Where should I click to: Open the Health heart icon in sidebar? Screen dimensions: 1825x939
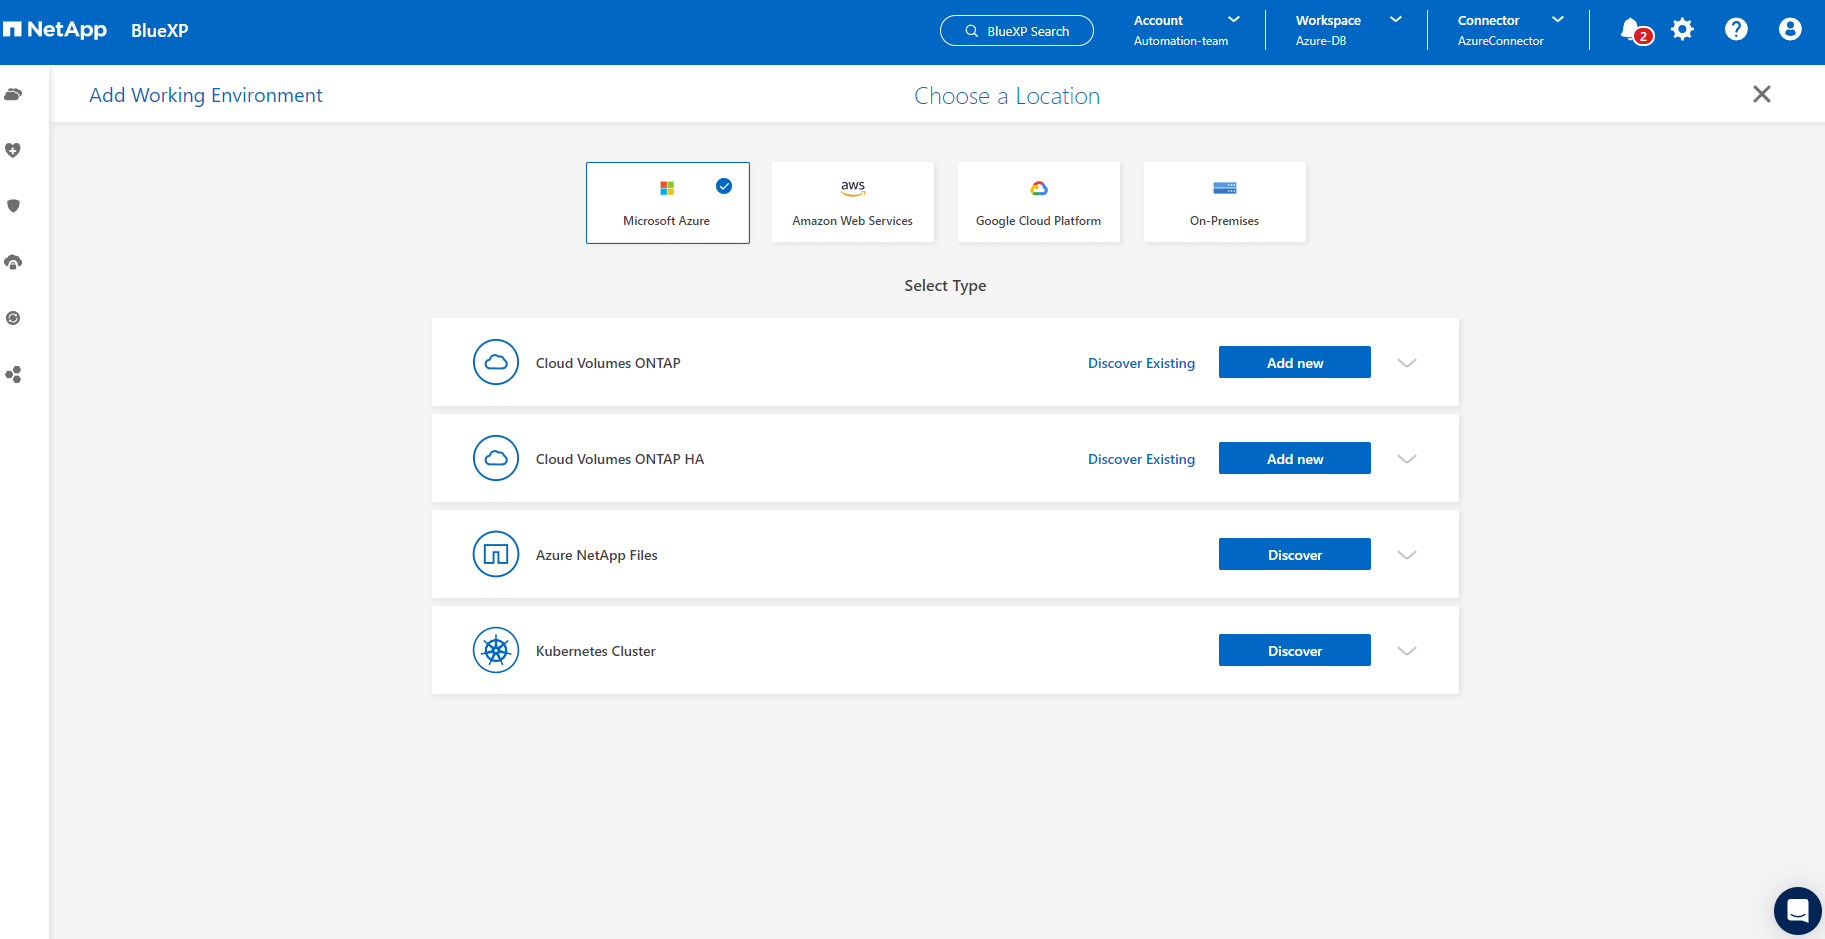click(13, 150)
